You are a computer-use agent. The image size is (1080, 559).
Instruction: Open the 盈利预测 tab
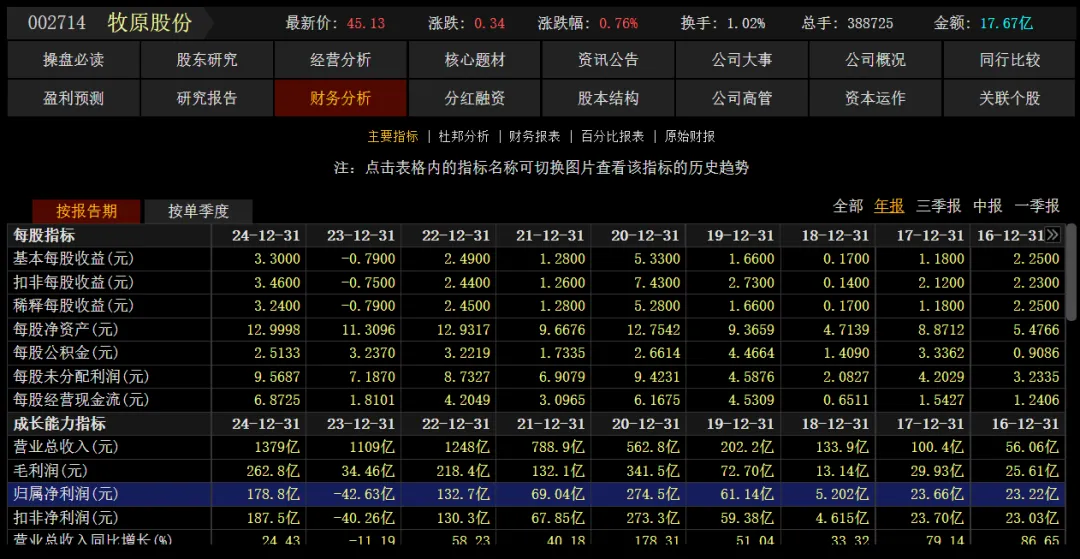click(x=74, y=98)
